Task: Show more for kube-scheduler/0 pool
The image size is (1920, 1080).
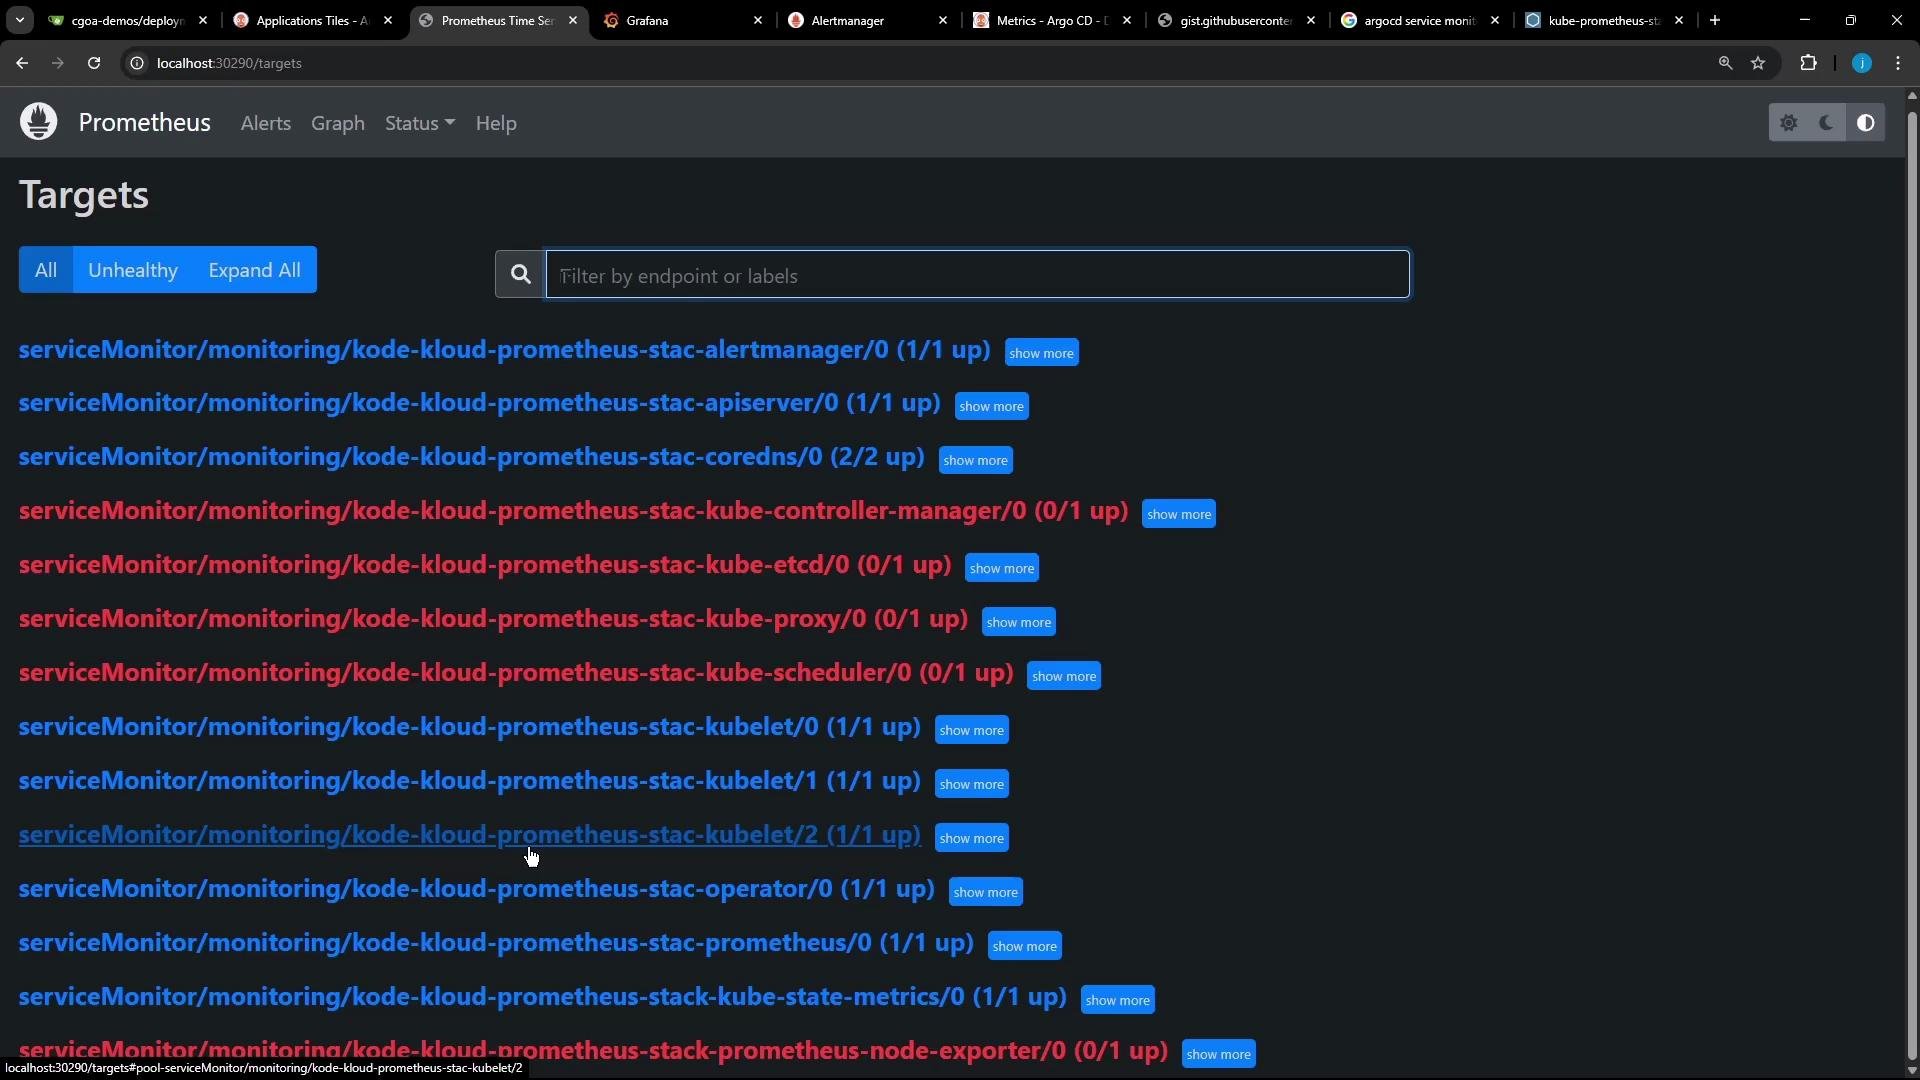Action: (1063, 676)
